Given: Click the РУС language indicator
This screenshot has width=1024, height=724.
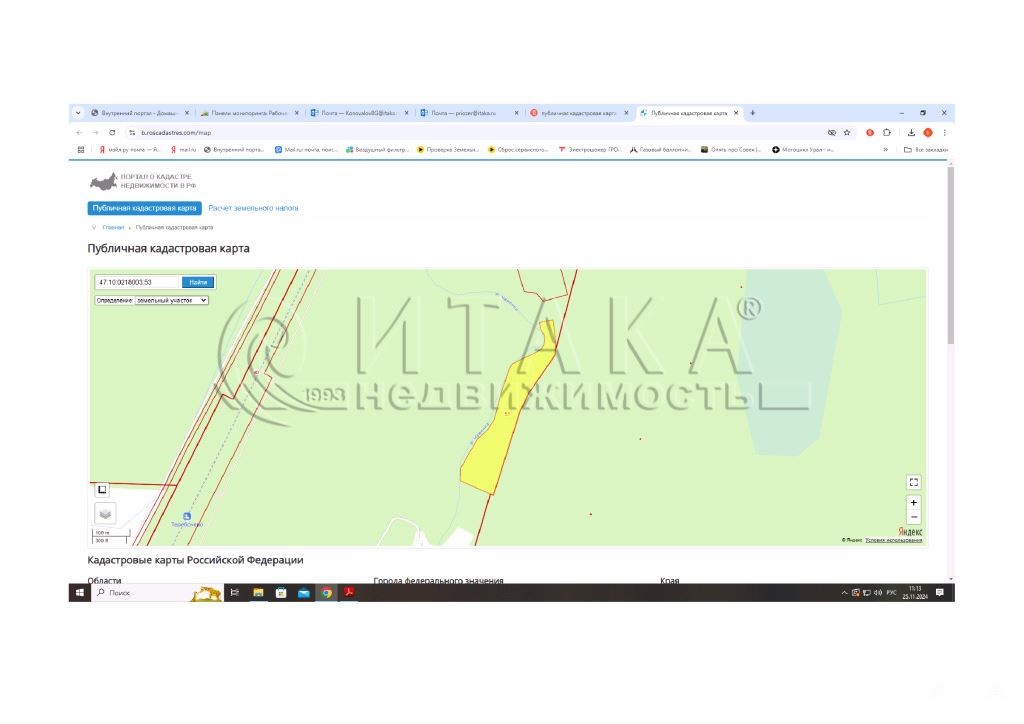Looking at the screenshot, I should click(x=891, y=593).
